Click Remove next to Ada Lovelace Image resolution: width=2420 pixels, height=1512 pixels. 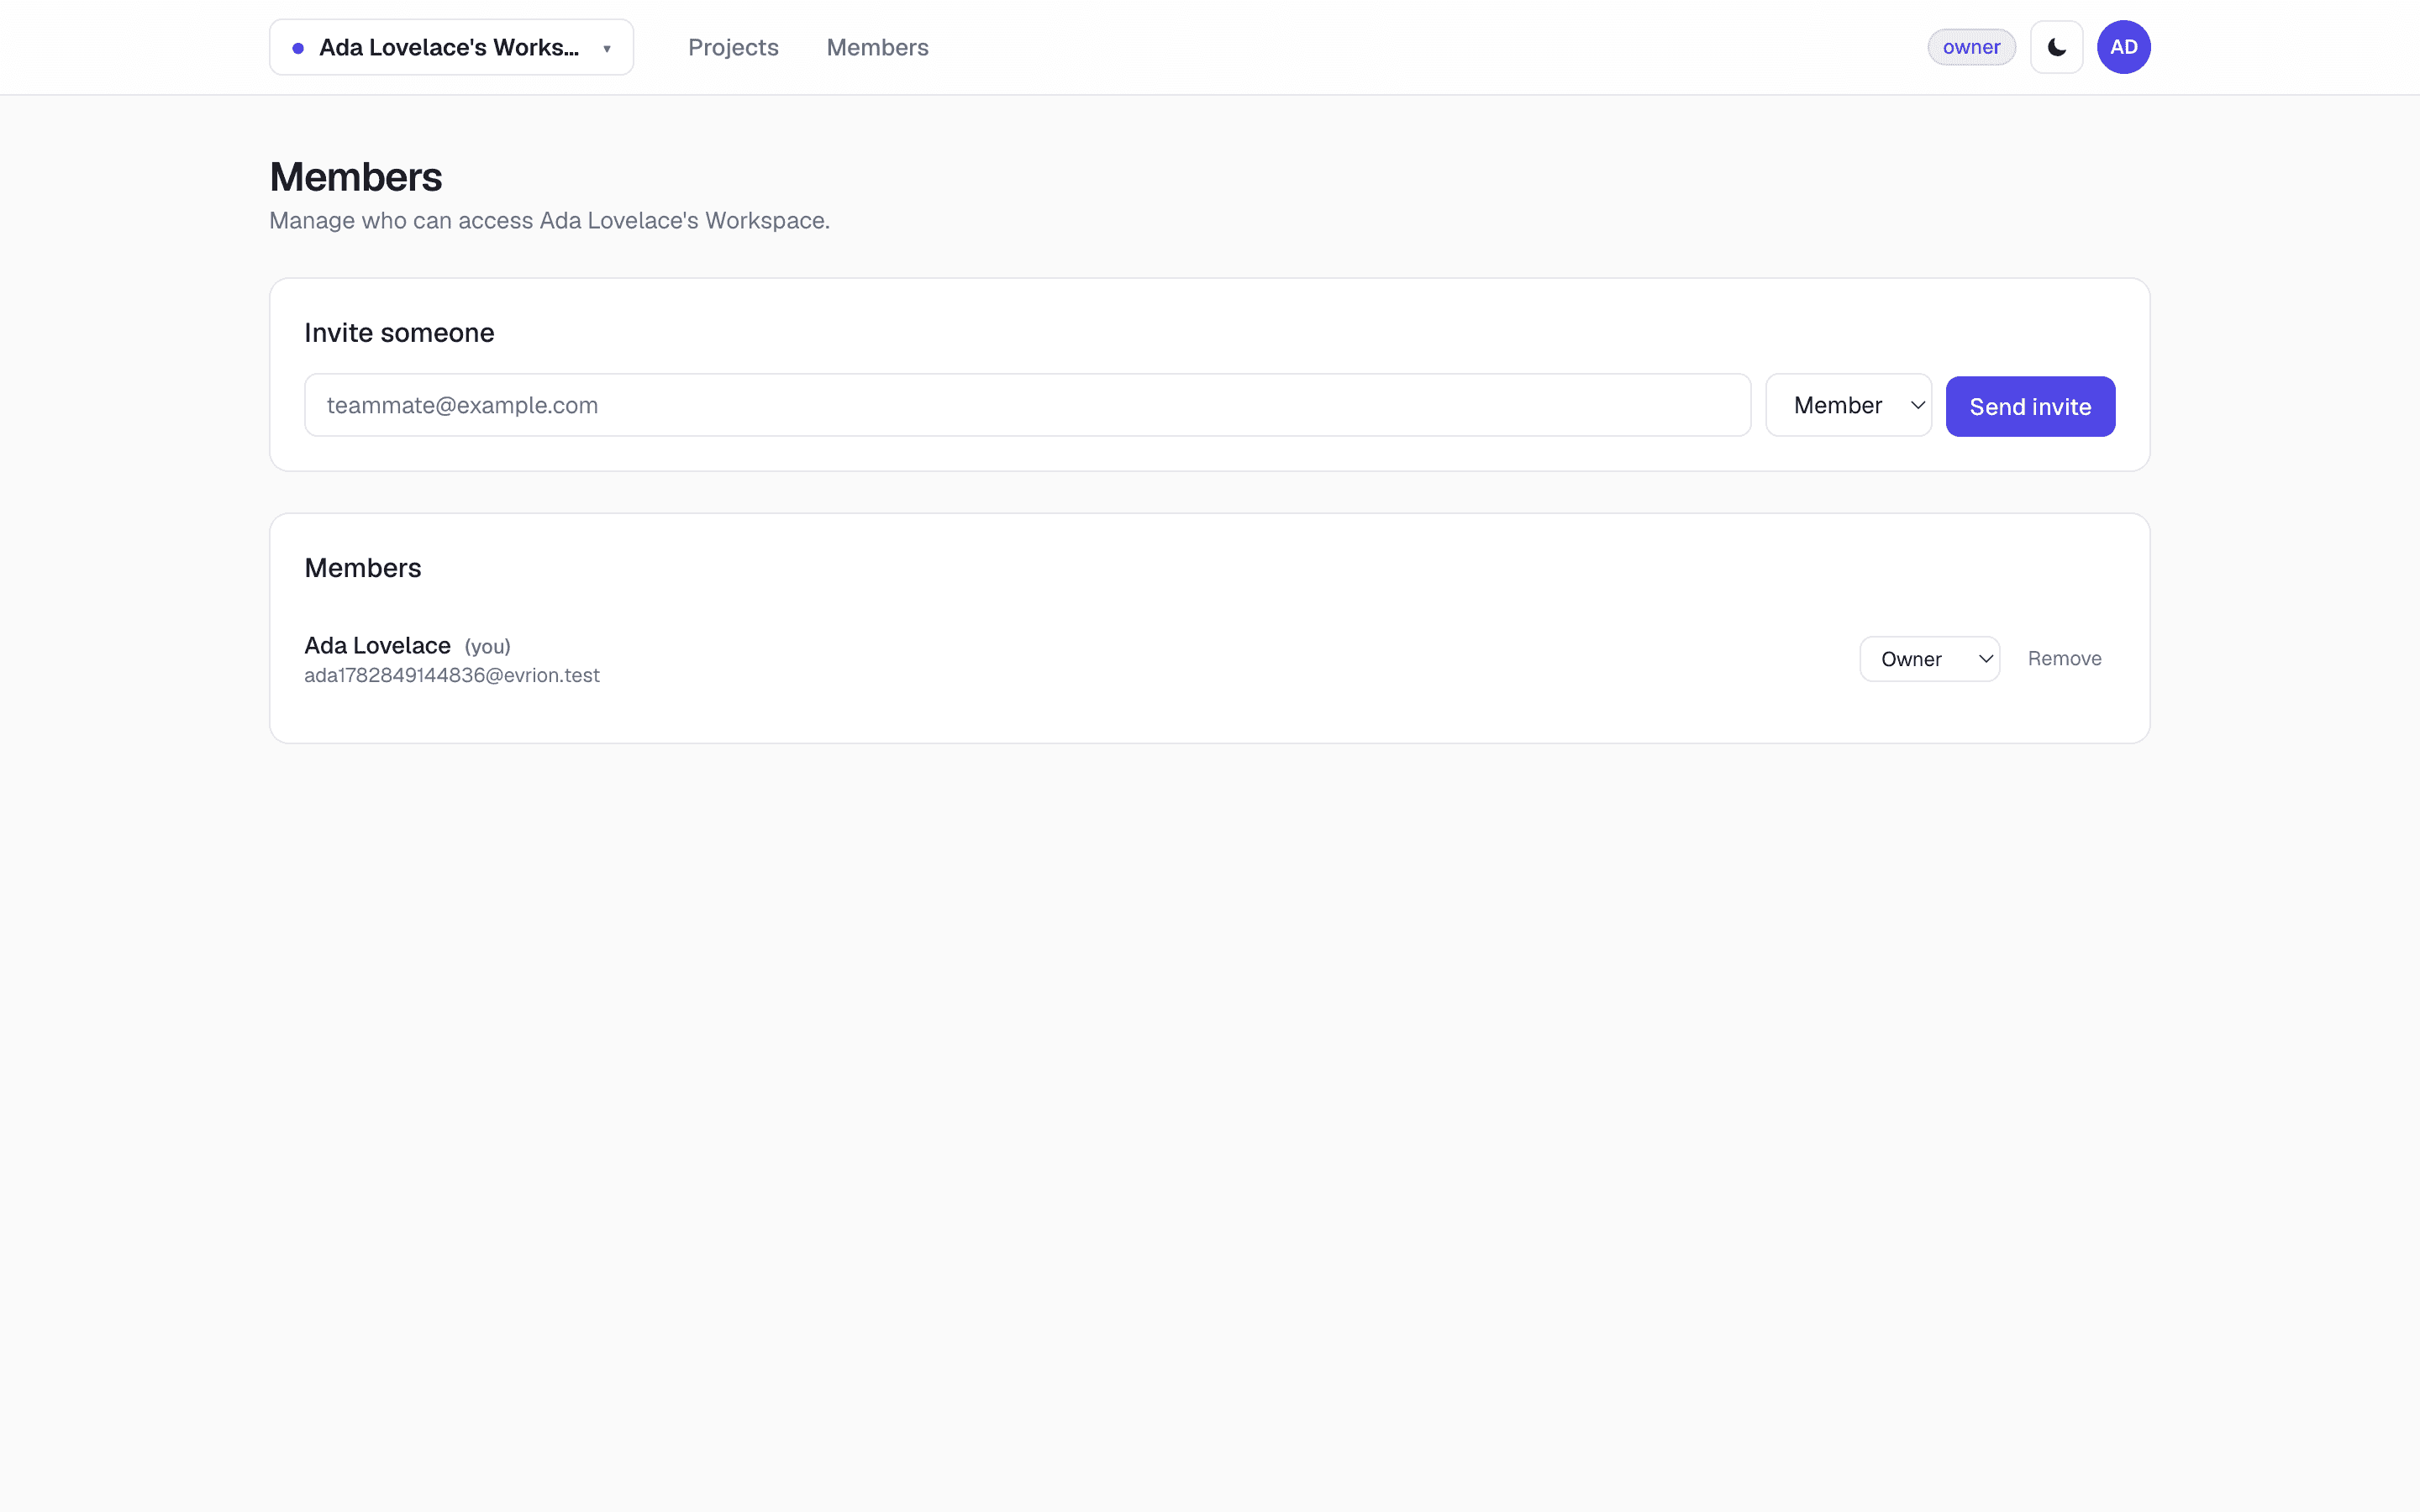[x=2064, y=659]
